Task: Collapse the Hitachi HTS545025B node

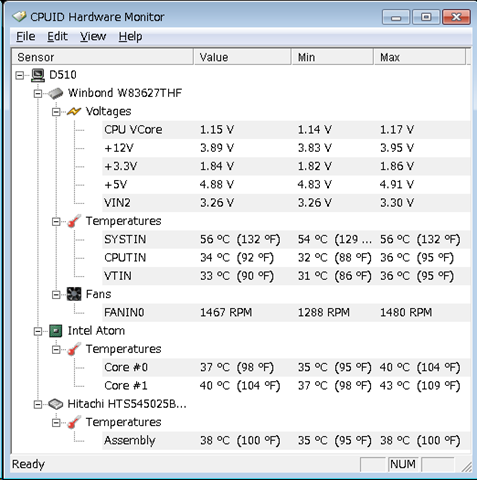Action: pos(38,405)
